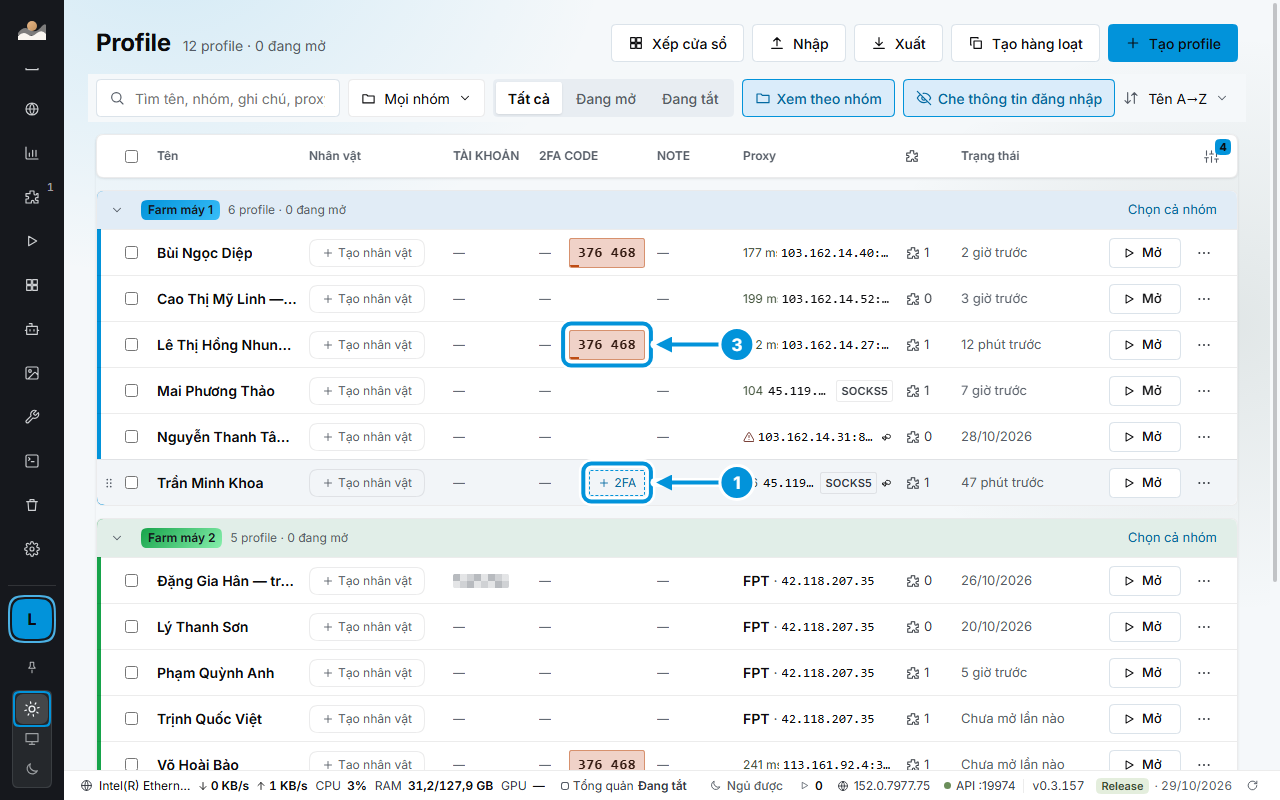The image size is (1280, 800).
Task: Open the bar chart statistics sidebar icon
Action: coord(32,154)
